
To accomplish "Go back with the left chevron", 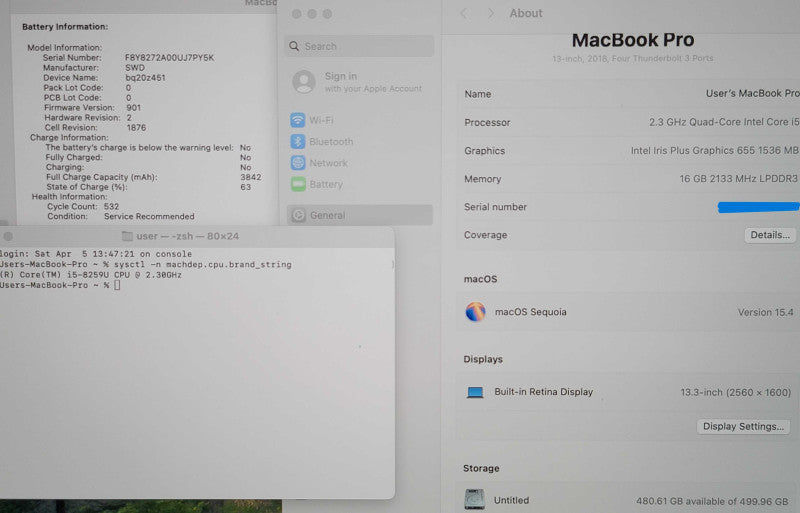I will click(463, 13).
